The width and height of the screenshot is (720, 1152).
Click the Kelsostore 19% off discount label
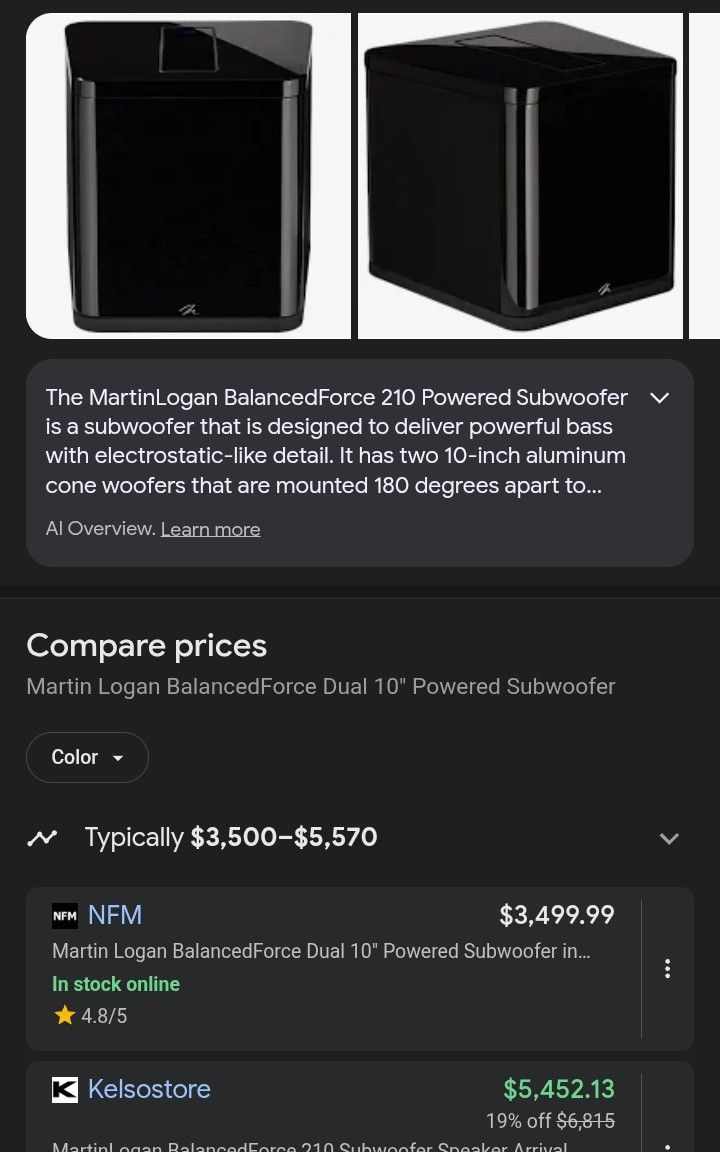click(x=518, y=1121)
